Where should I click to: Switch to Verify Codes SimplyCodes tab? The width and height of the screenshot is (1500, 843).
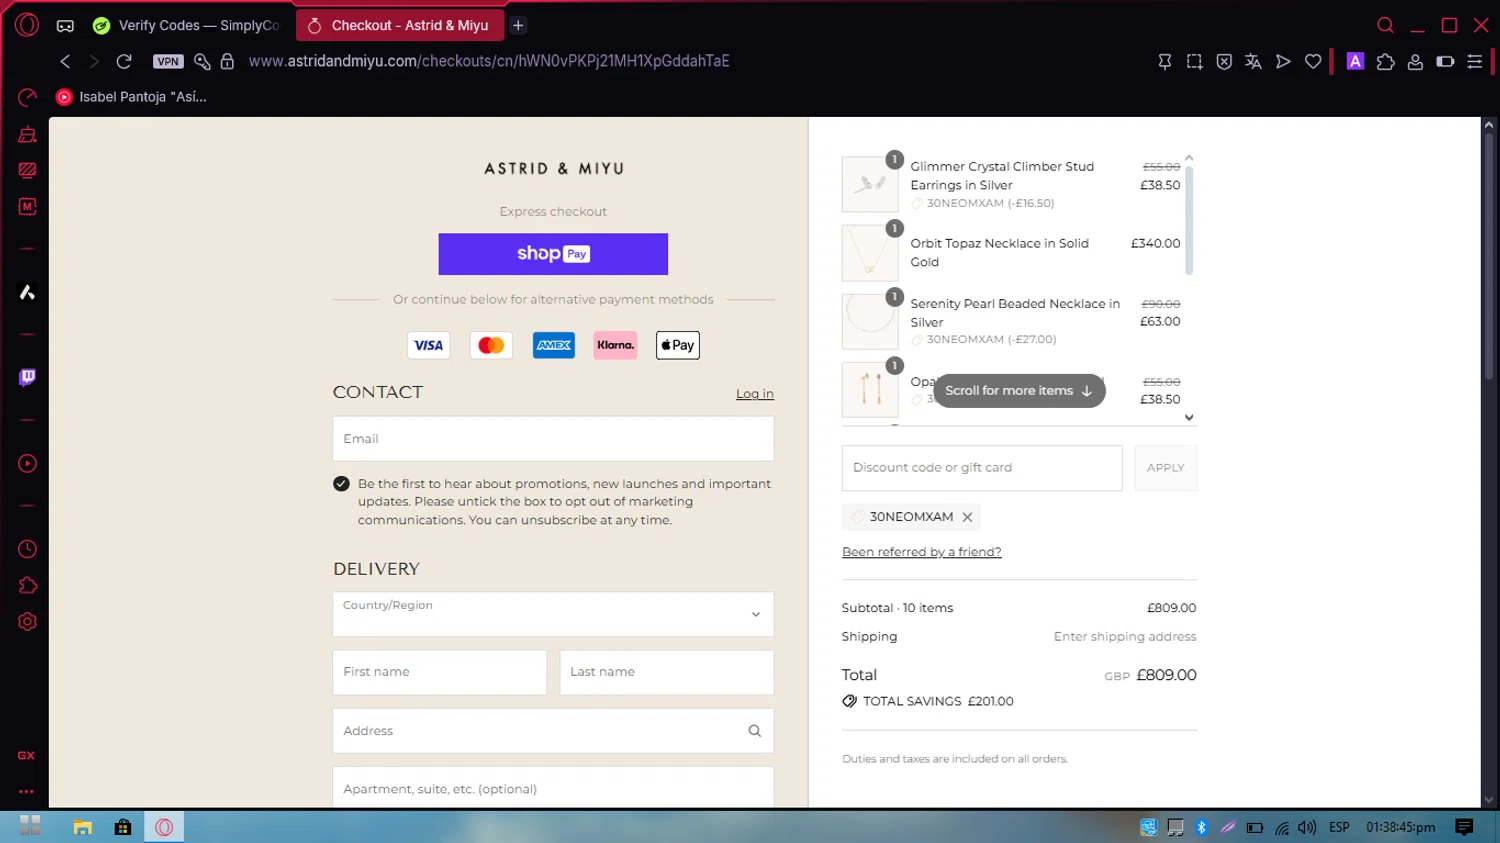pyautogui.click(x=187, y=25)
